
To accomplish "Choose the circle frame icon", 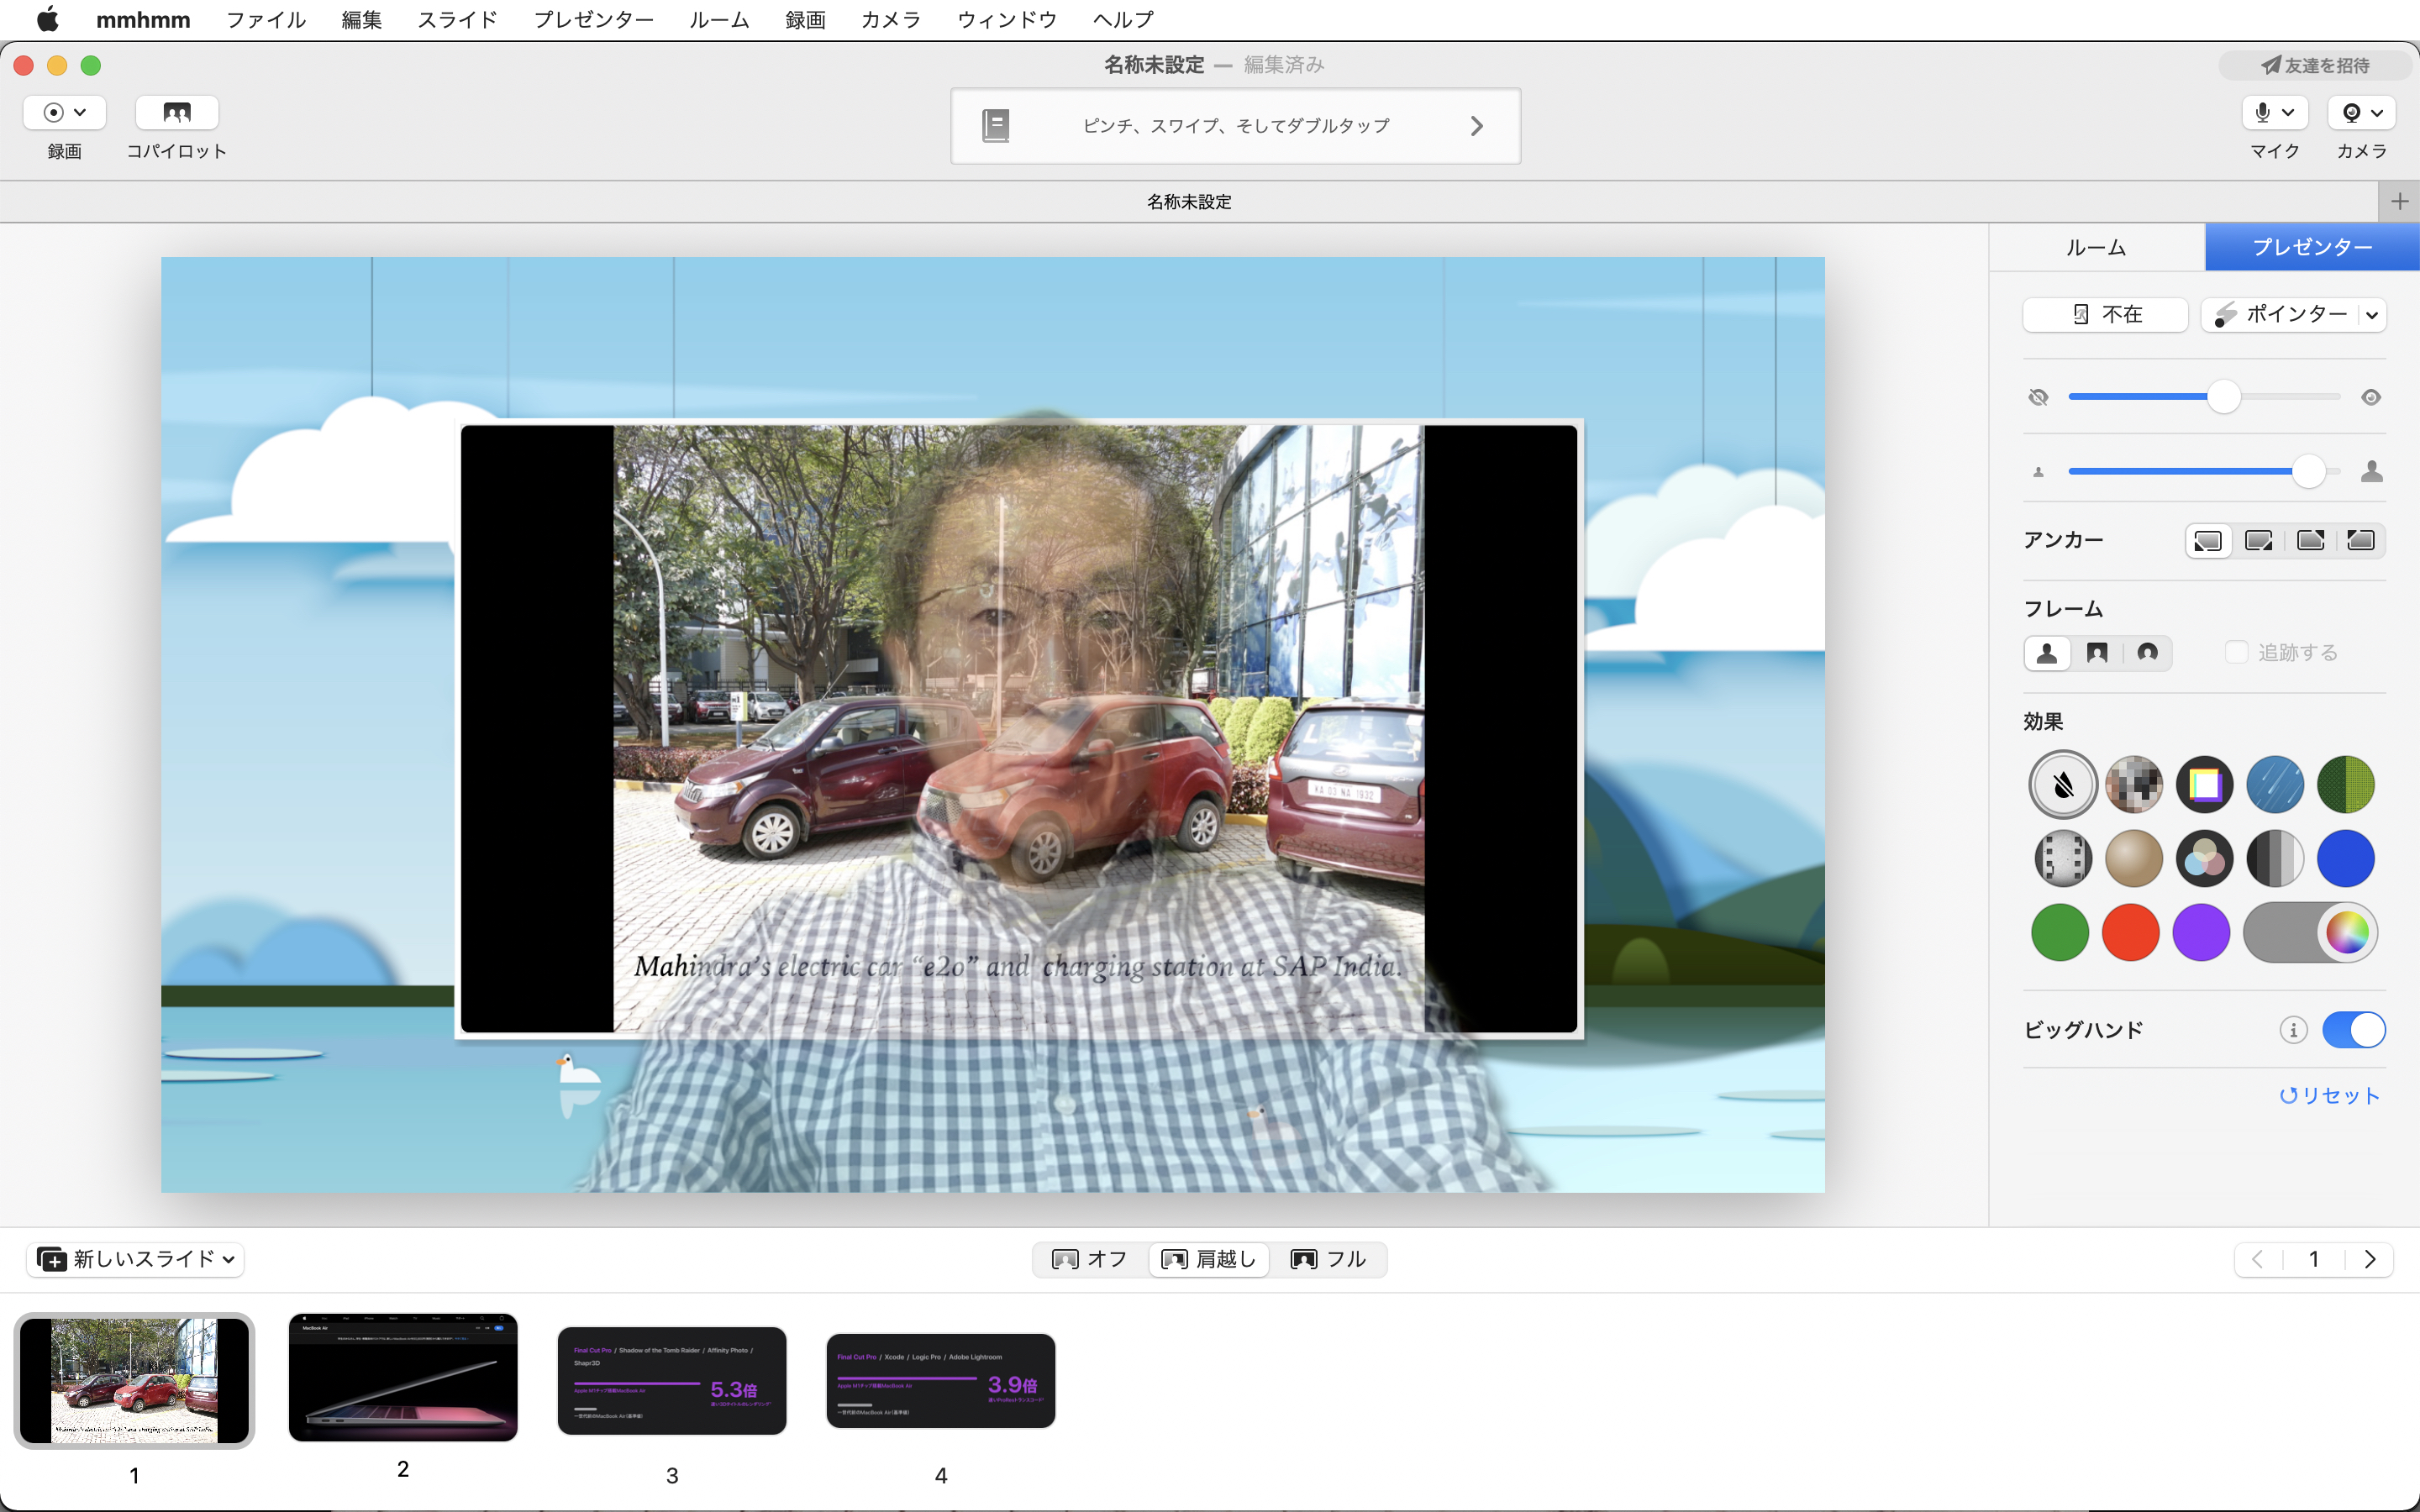I will [2147, 653].
